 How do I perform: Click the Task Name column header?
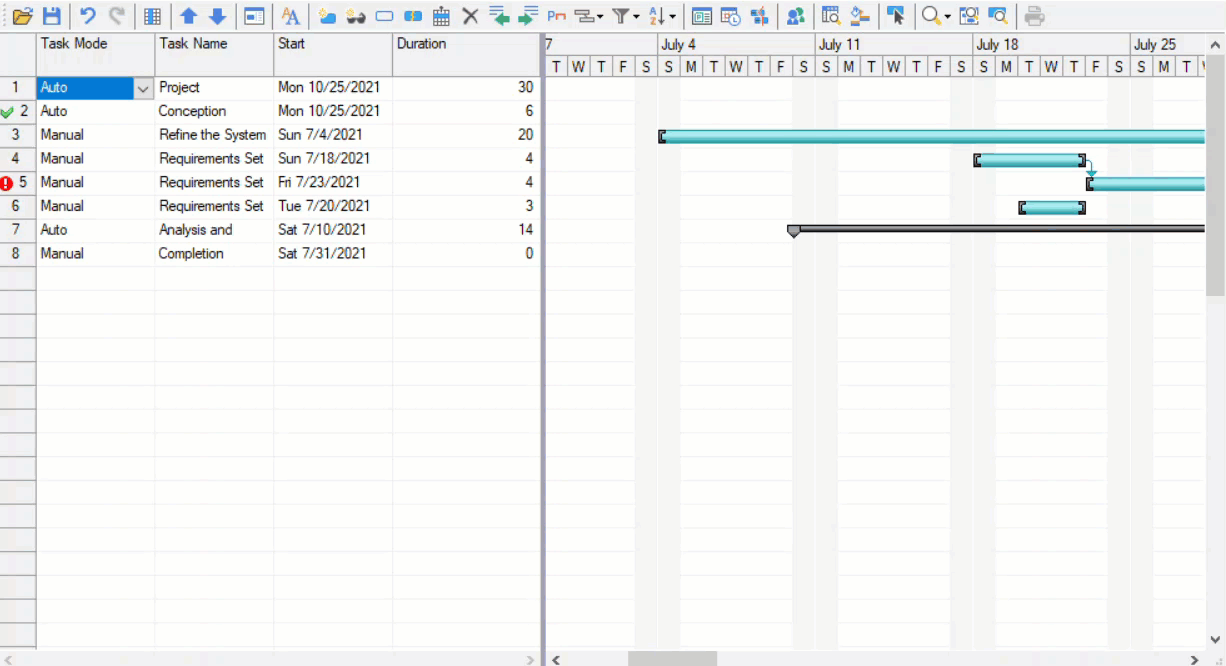[x=214, y=44]
